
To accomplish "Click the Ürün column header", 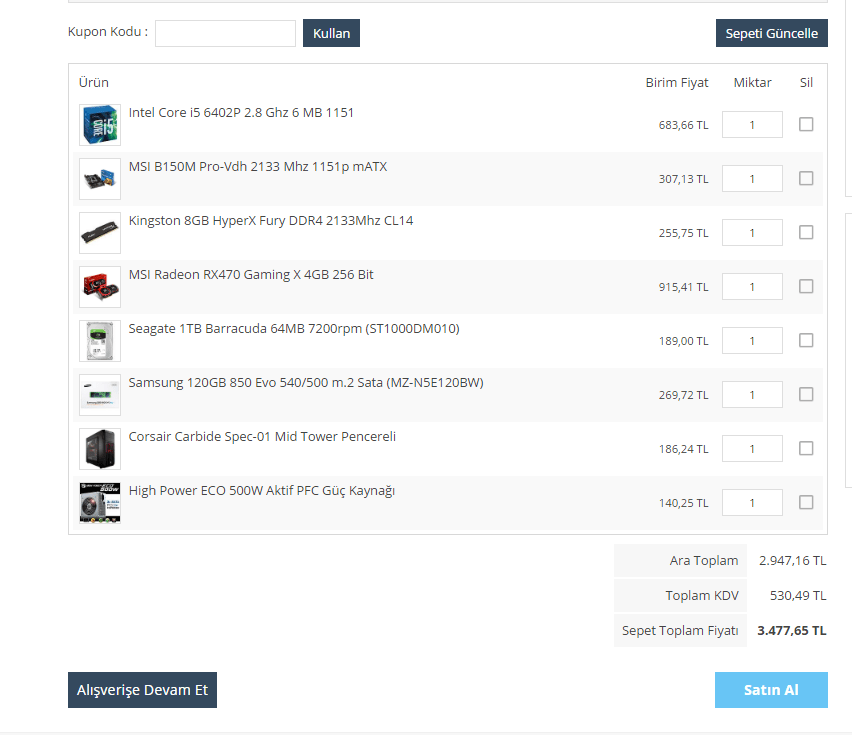I will pos(93,83).
